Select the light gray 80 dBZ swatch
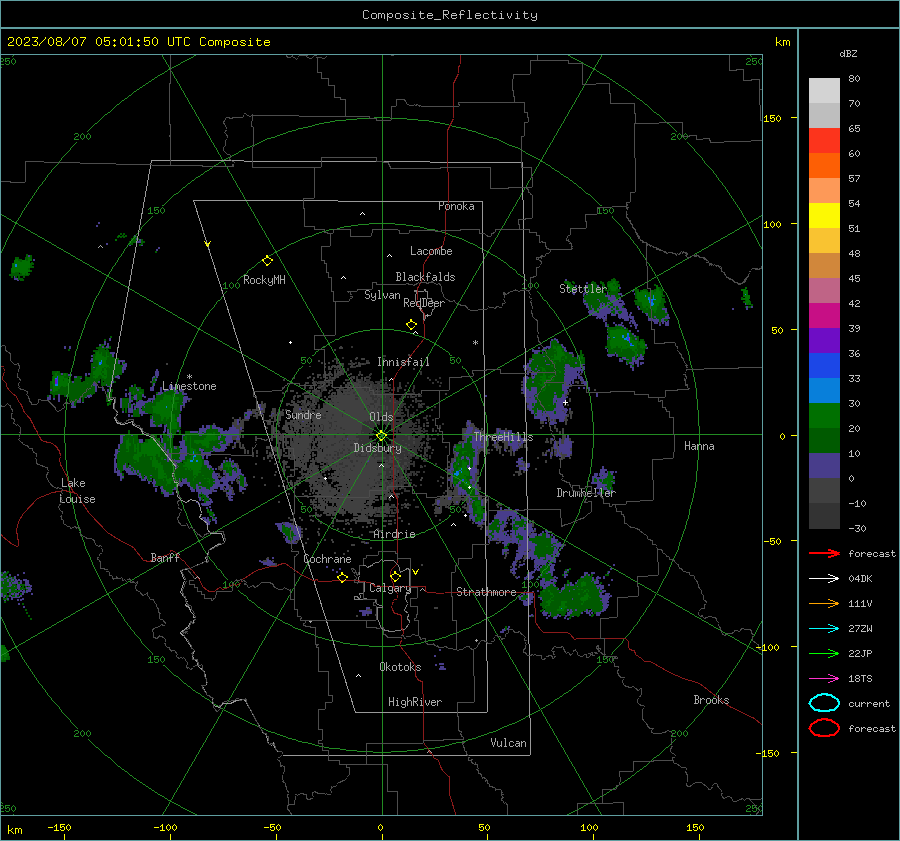 [x=824, y=91]
